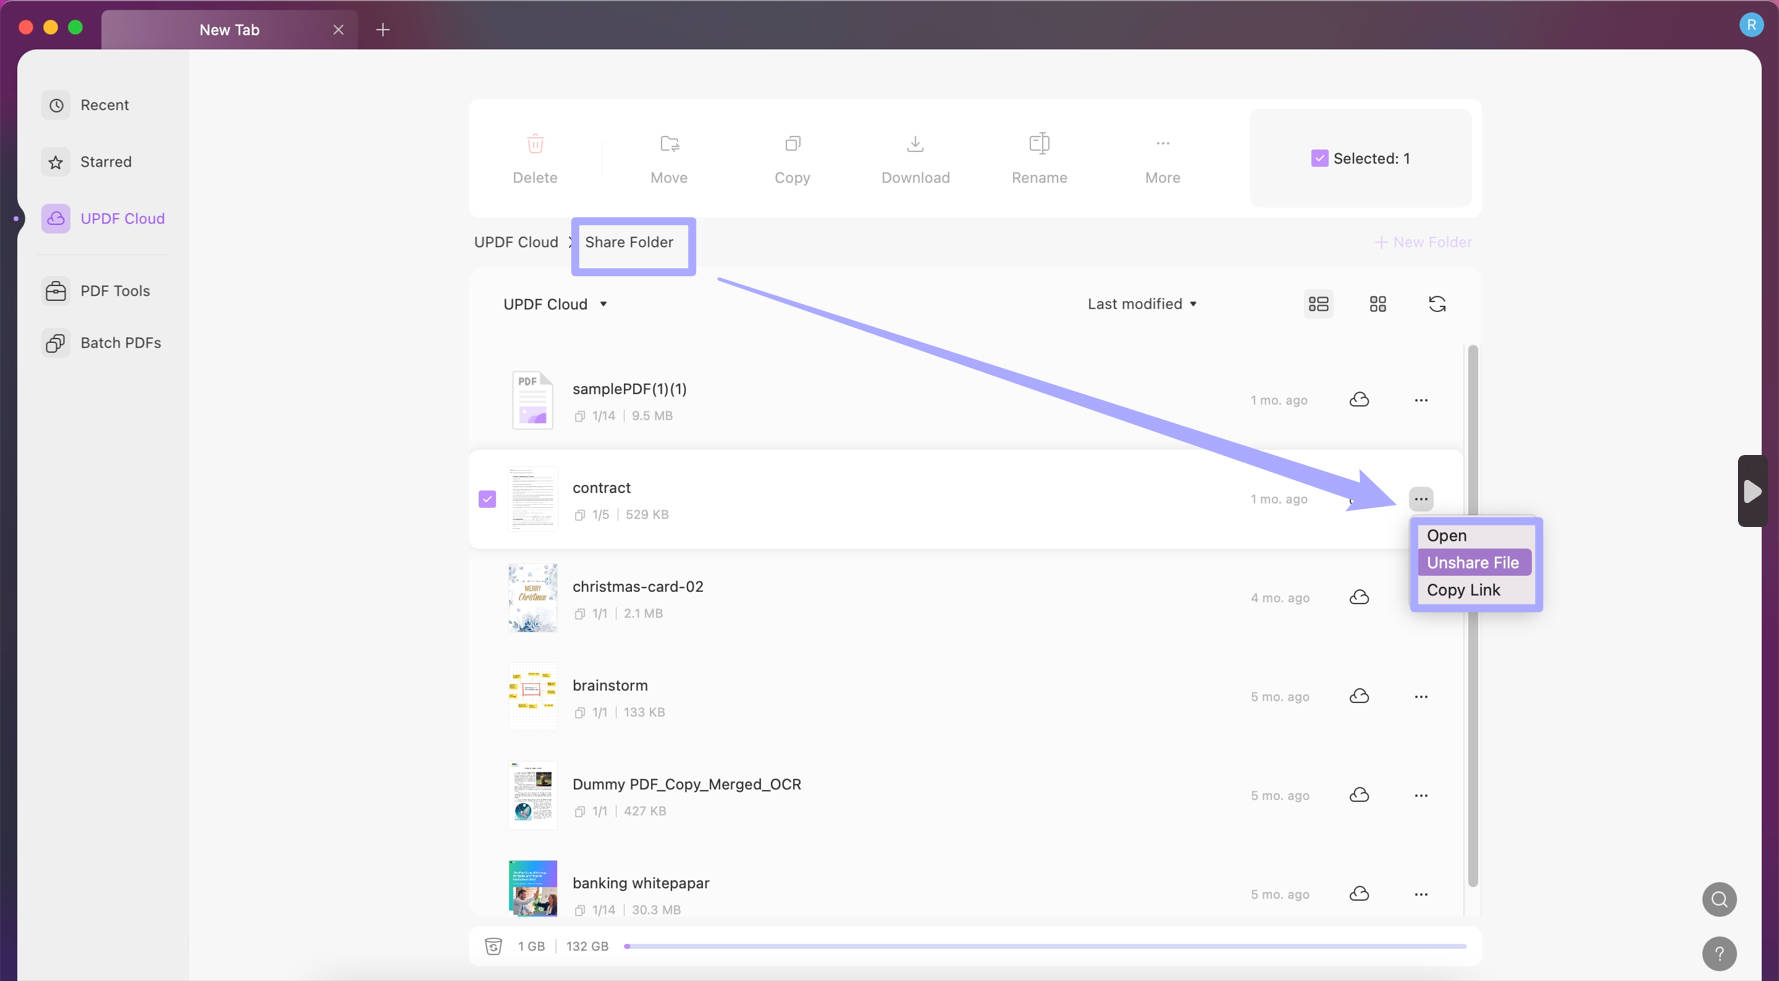Open the Last modified sort dropdown
The image size is (1779, 981).
[x=1142, y=304]
